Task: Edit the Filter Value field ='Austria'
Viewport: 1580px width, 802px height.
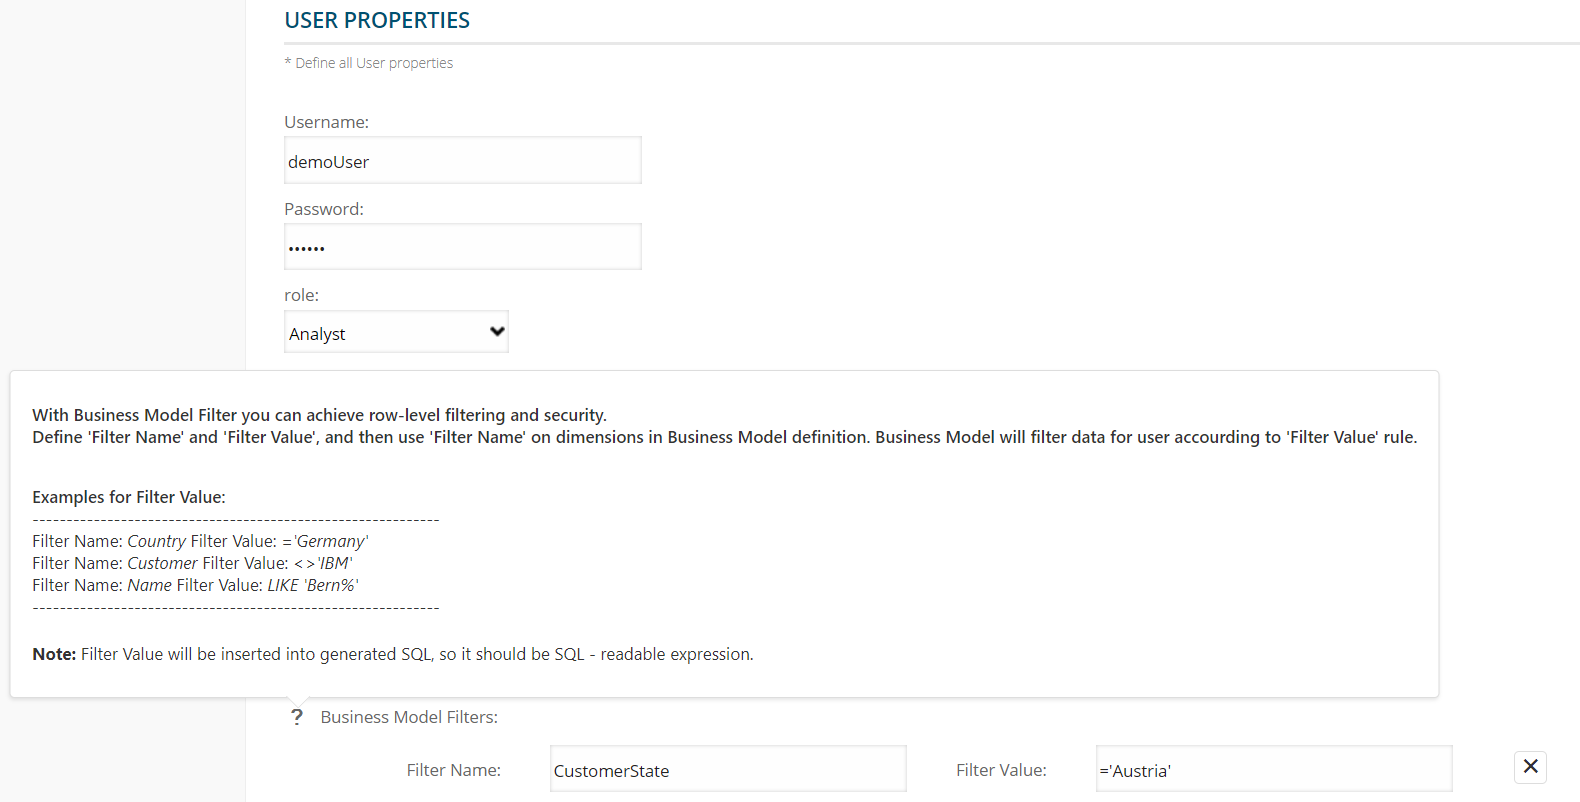Action: pyautogui.click(x=1274, y=769)
